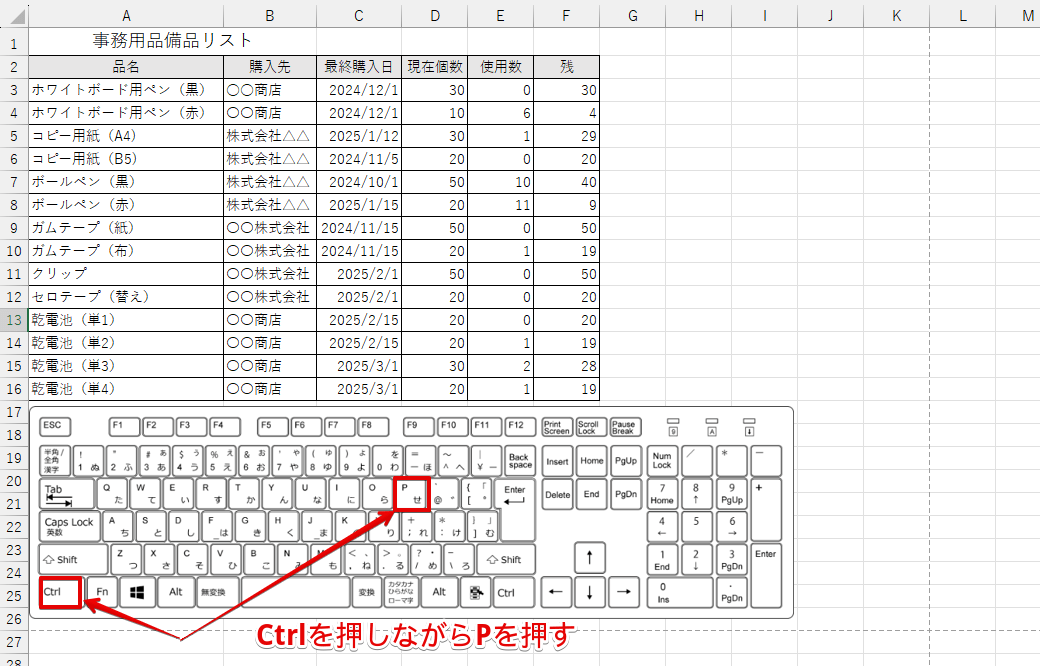Select the 品名 header cell
The height and width of the screenshot is (666, 1040).
coord(126,66)
